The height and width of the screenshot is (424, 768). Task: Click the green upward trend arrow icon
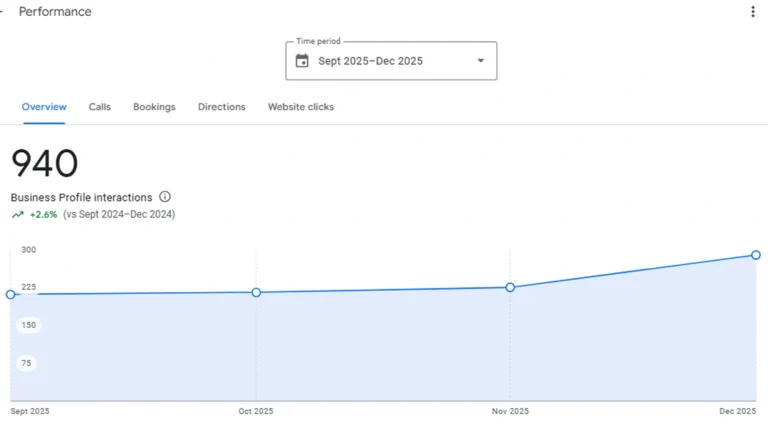(x=17, y=214)
